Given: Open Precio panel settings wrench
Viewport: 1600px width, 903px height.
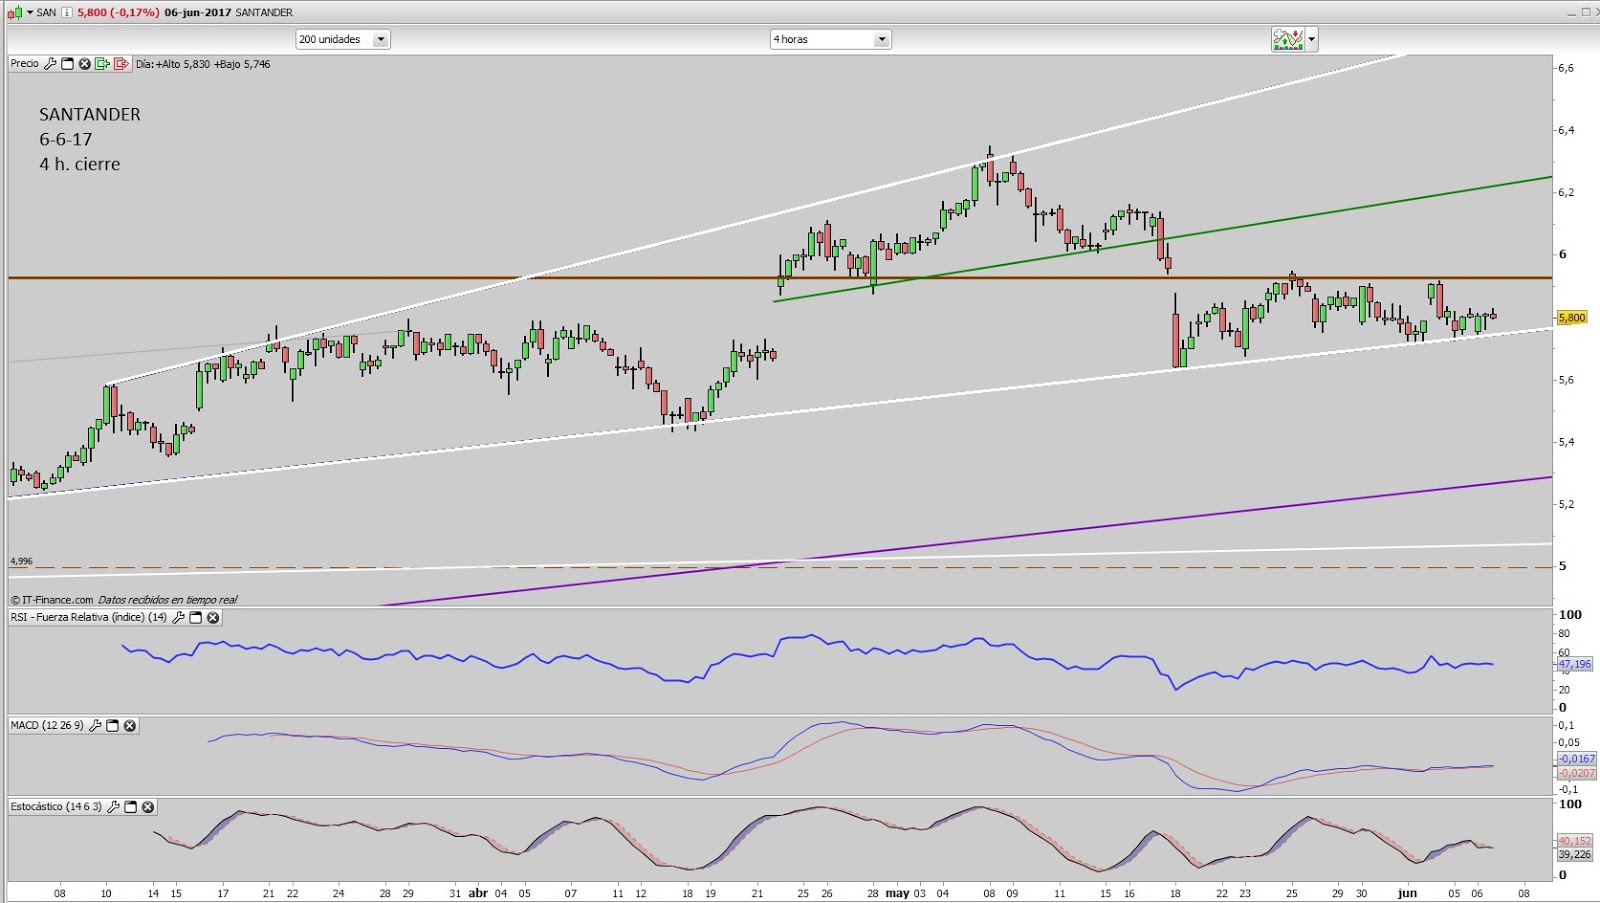Looking at the screenshot, I should tap(50, 64).
